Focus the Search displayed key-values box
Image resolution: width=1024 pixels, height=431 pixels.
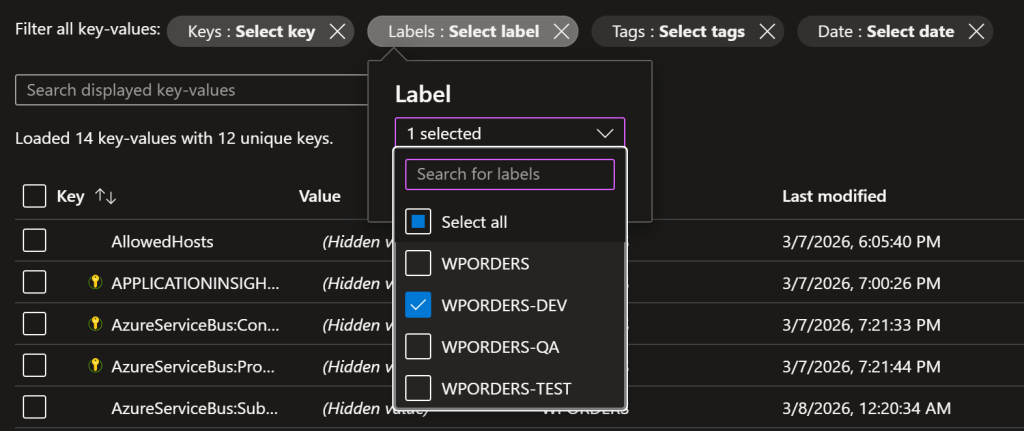point(193,90)
